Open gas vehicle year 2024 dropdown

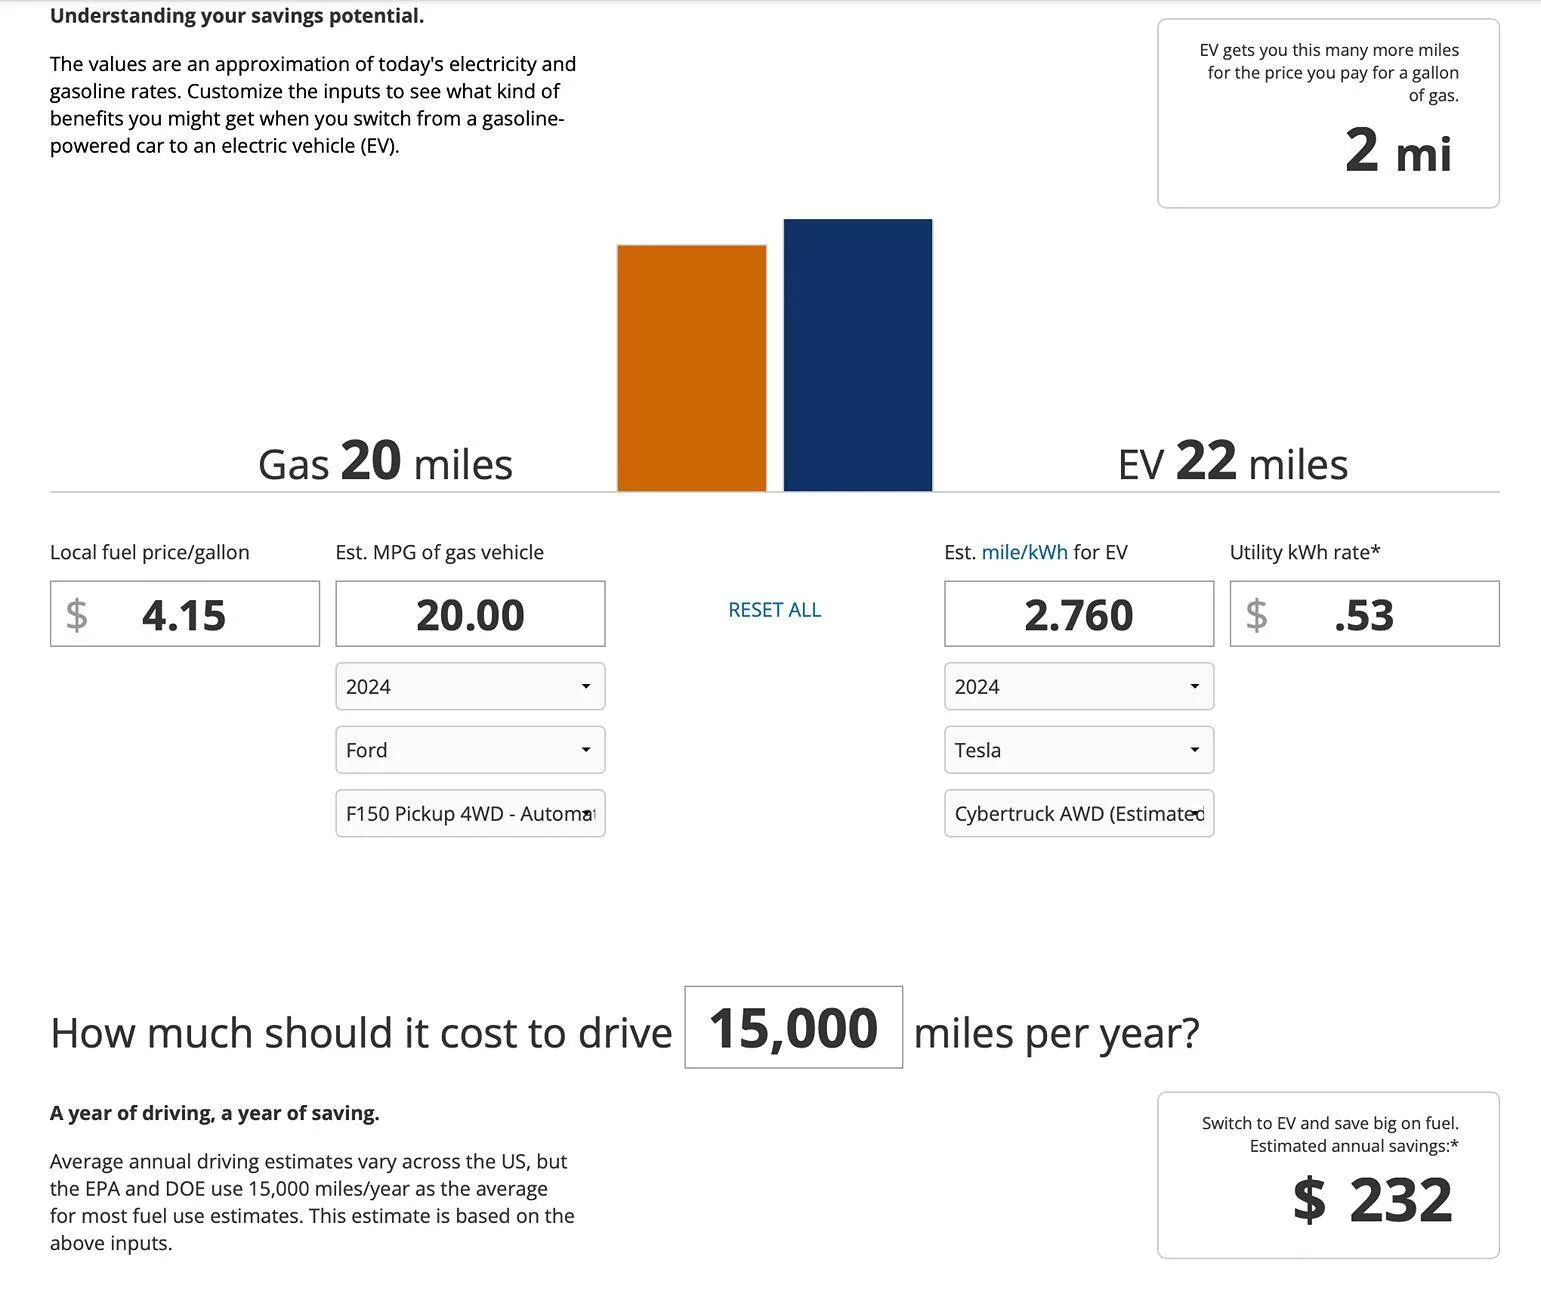click(470, 686)
